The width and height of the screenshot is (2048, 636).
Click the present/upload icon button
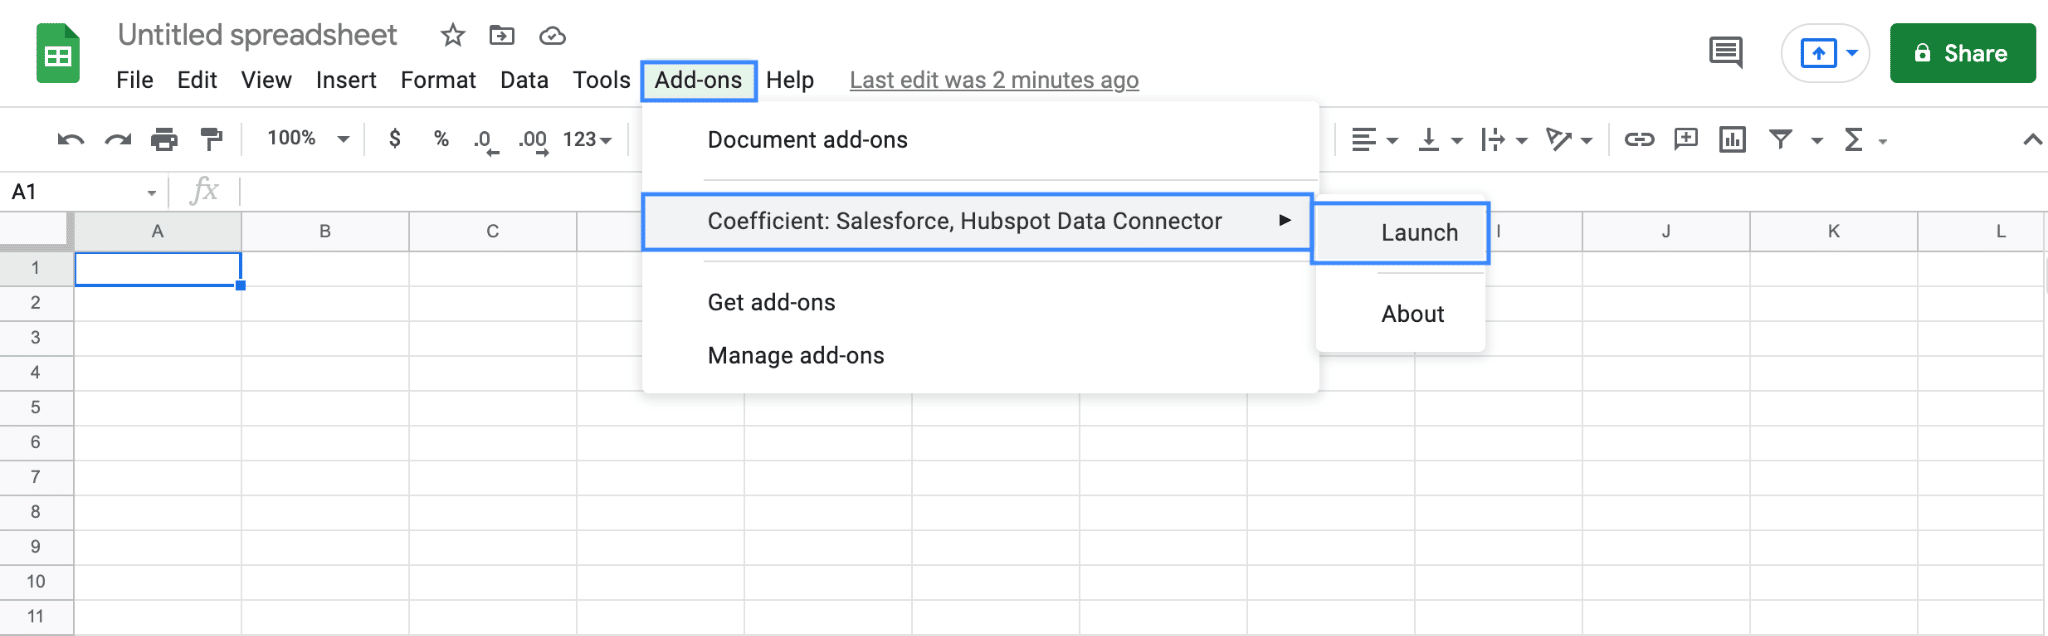coord(1818,53)
